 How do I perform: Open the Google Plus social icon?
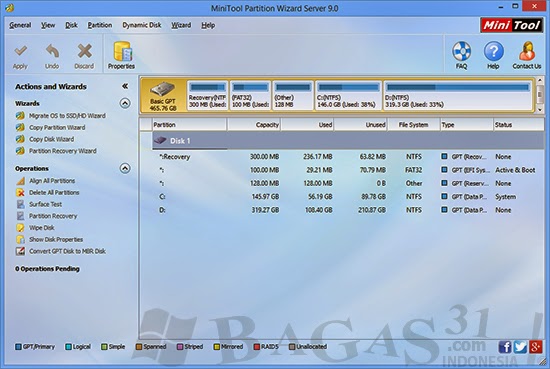pos(536,347)
